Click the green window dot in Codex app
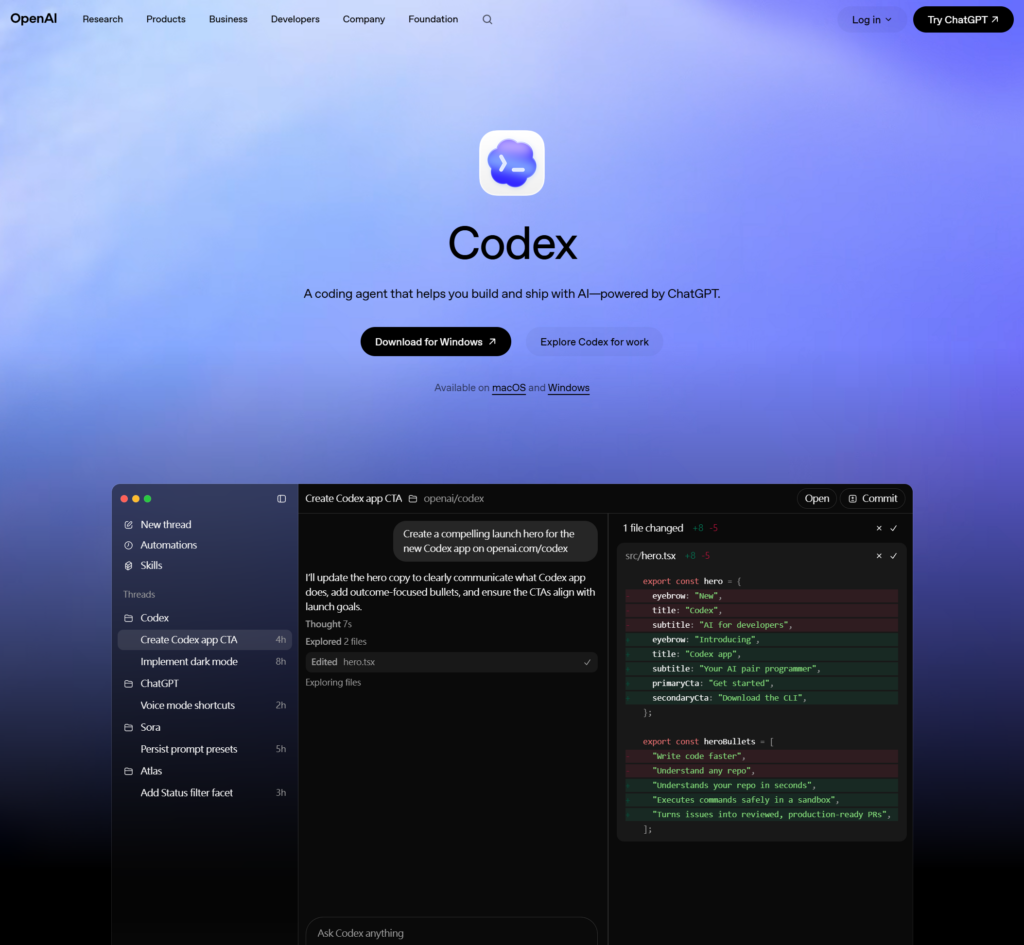The height and width of the screenshot is (945, 1024). tap(148, 498)
